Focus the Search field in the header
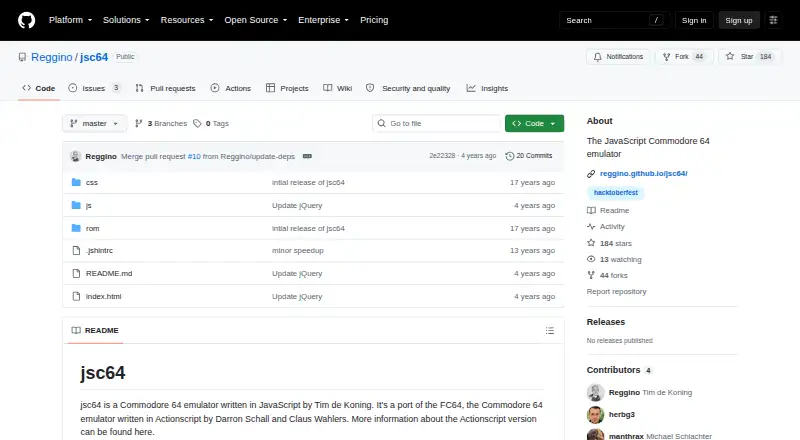This screenshot has height=440, width=800. point(614,20)
